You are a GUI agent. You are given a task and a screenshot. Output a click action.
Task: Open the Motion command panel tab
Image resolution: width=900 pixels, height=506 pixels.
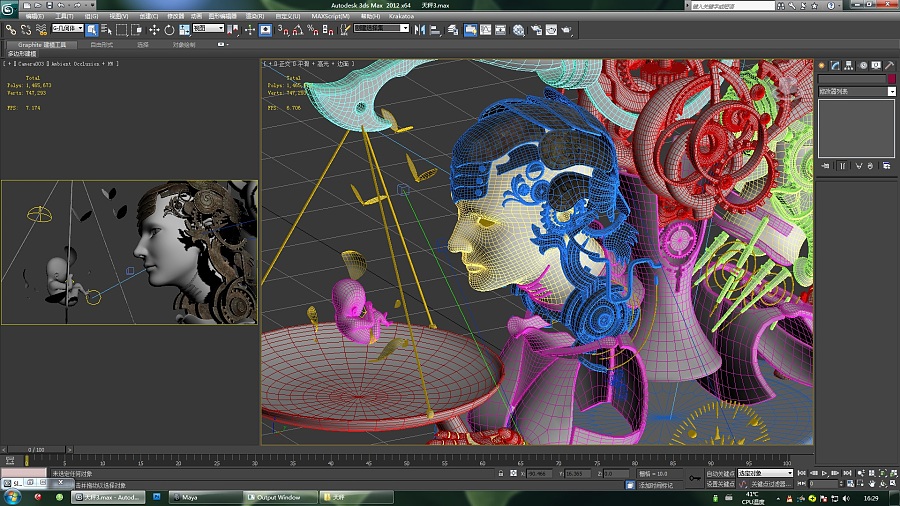[863, 65]
